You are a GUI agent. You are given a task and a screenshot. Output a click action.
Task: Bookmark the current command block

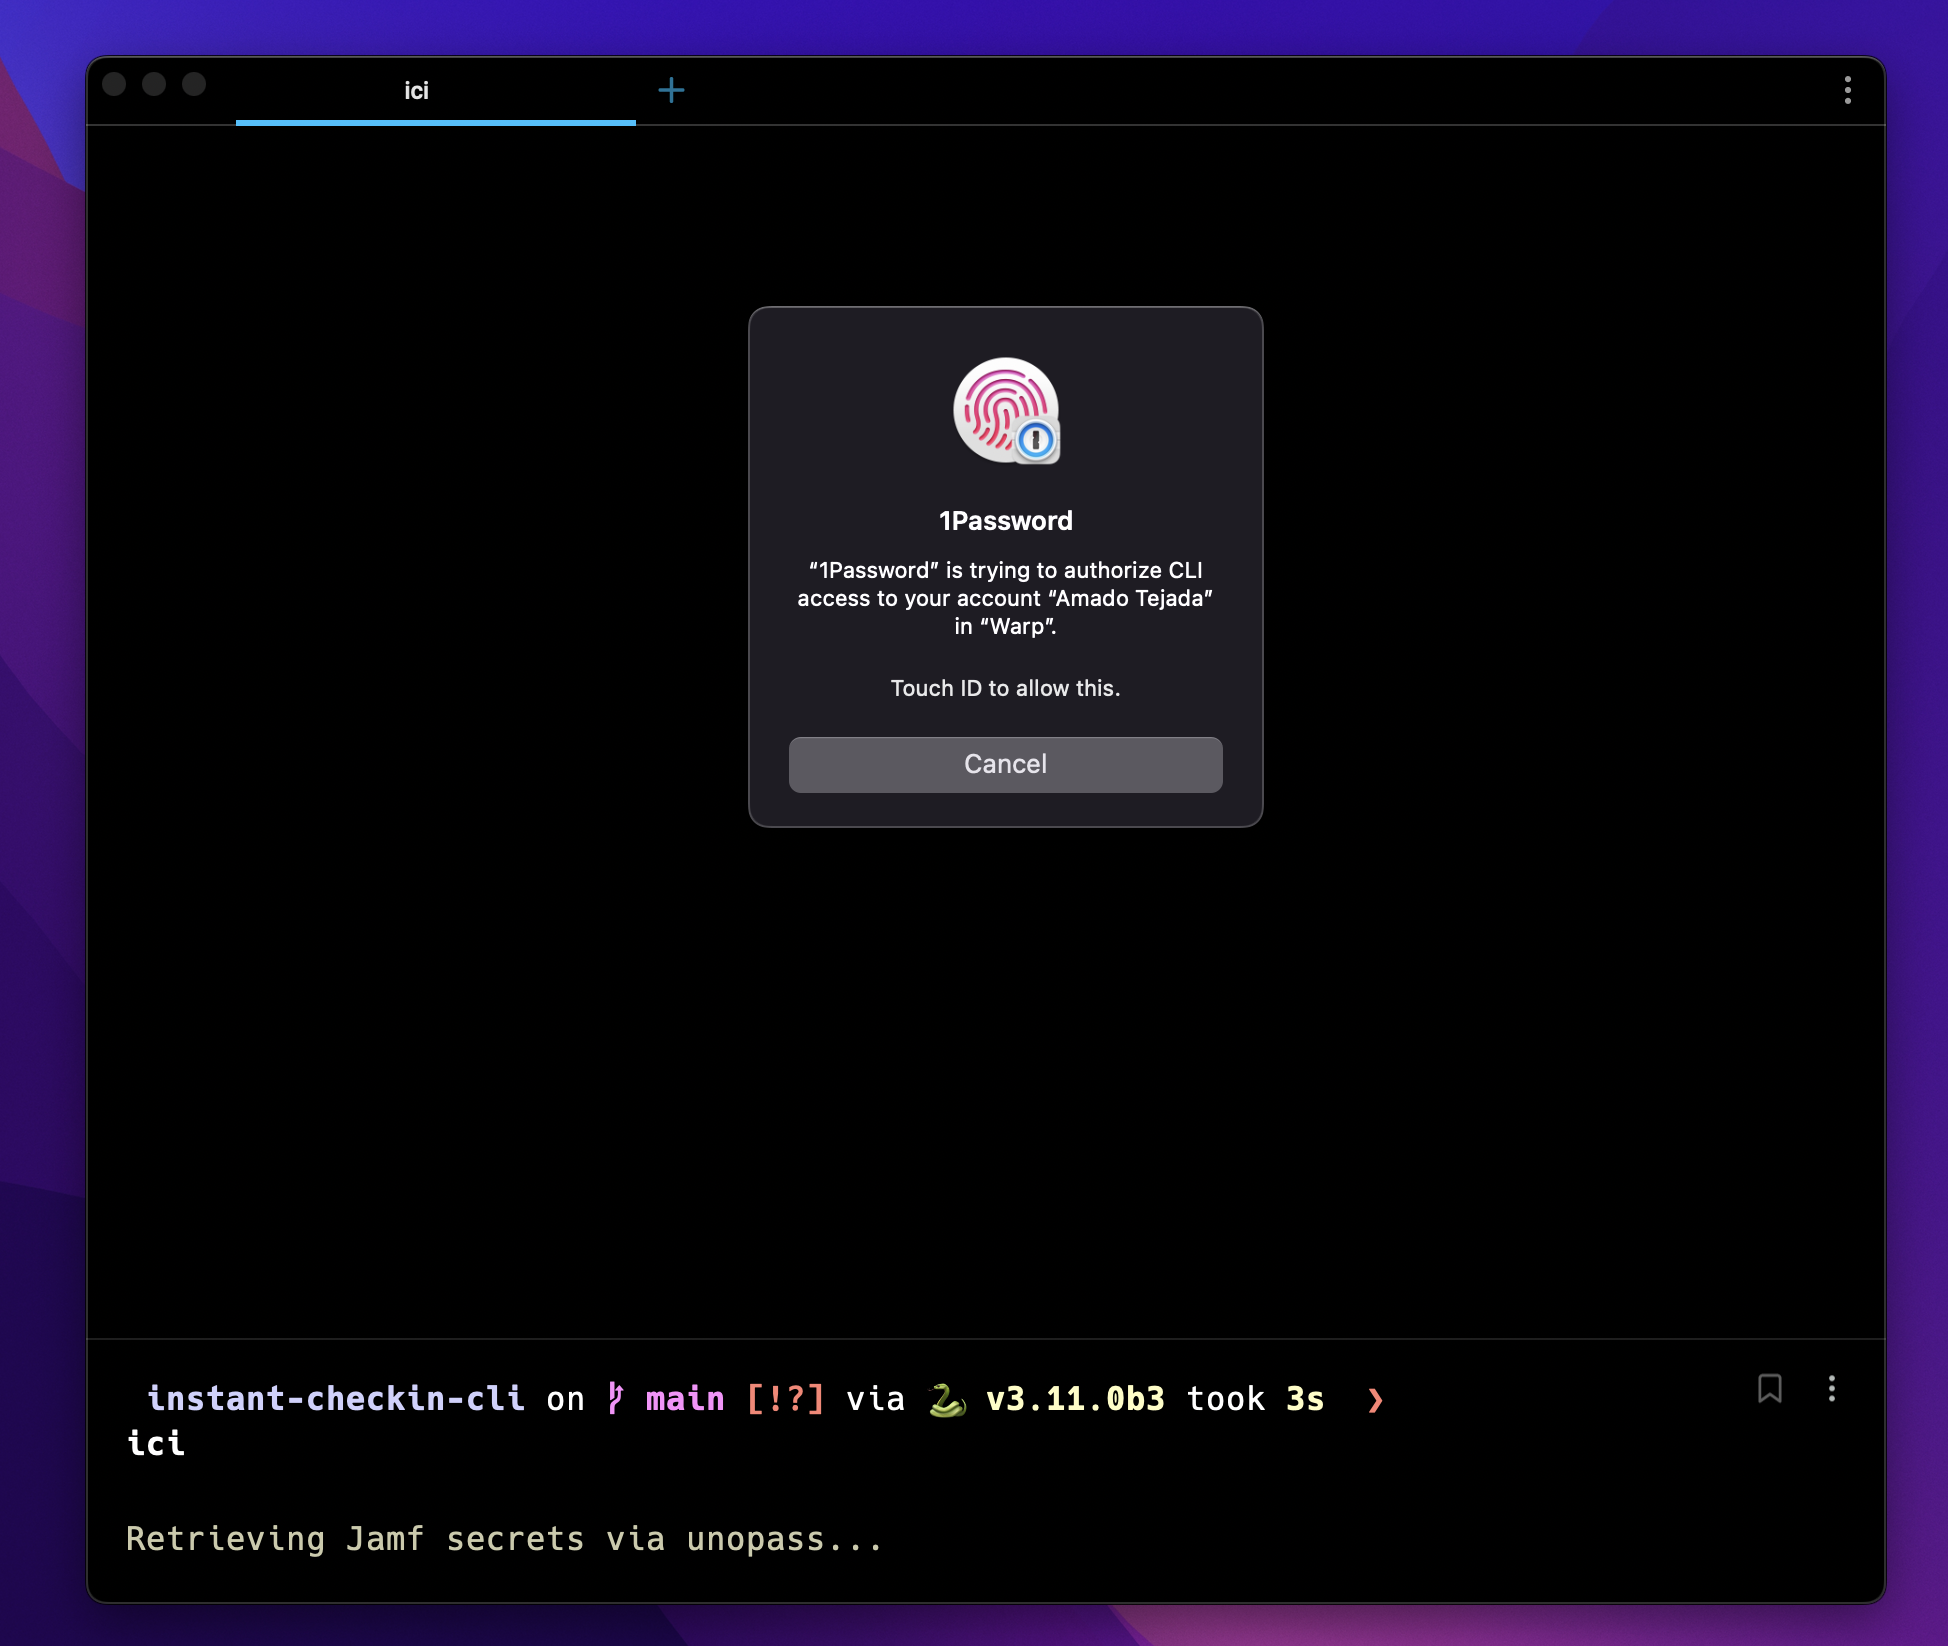tap(1769, 1388)
